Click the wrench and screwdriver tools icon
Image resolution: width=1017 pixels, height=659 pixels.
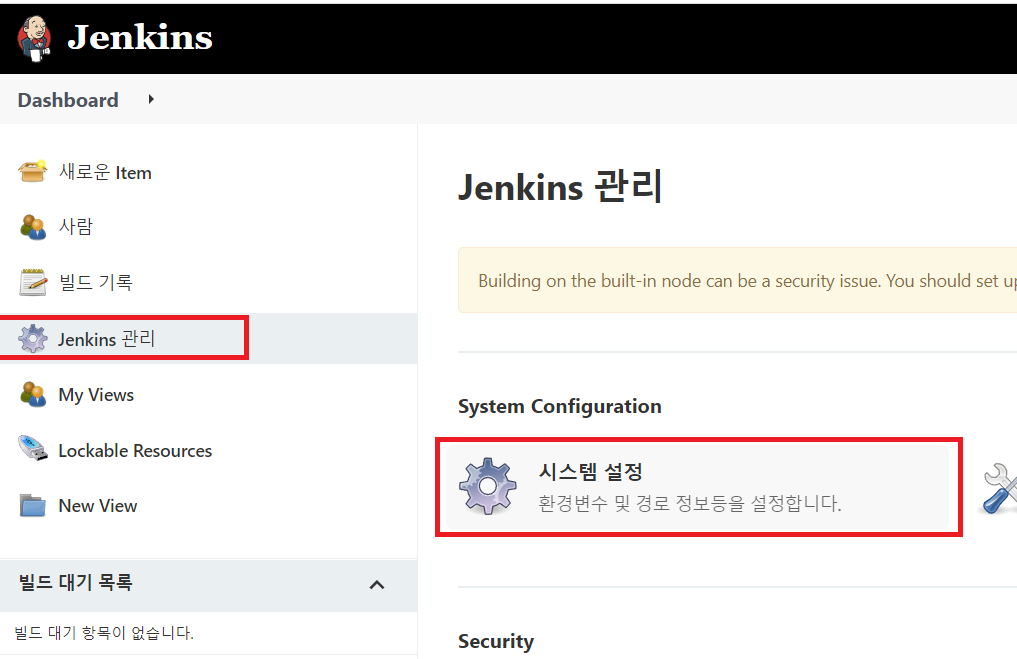(x=999, y=488)
